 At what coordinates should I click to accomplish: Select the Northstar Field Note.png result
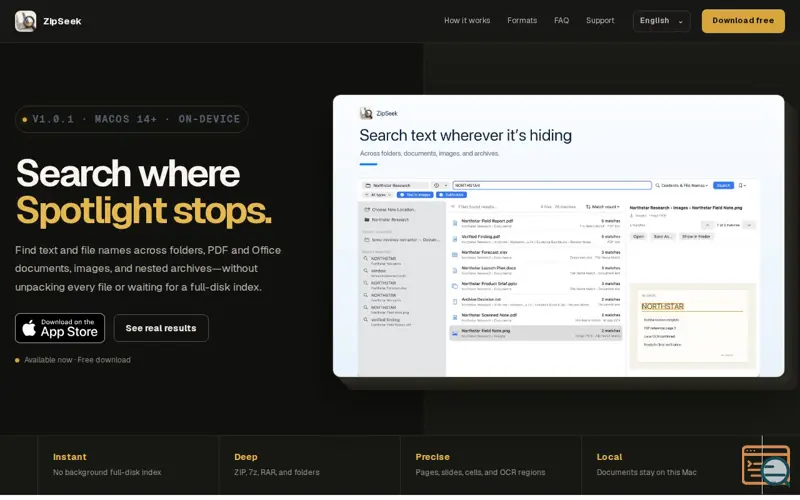[x=535, y=333]
